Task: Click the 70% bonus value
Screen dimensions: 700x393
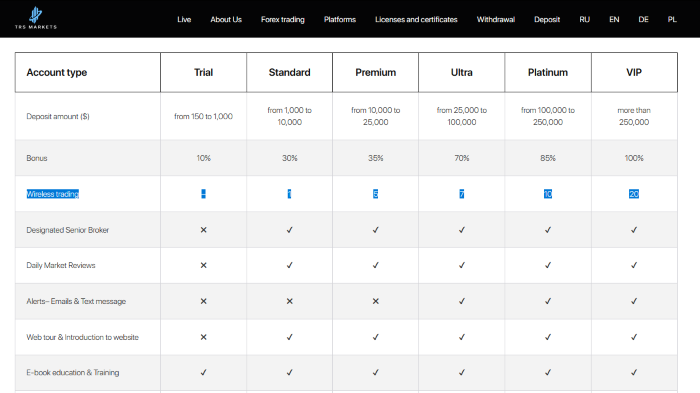Action: click(x=462, y=158)
